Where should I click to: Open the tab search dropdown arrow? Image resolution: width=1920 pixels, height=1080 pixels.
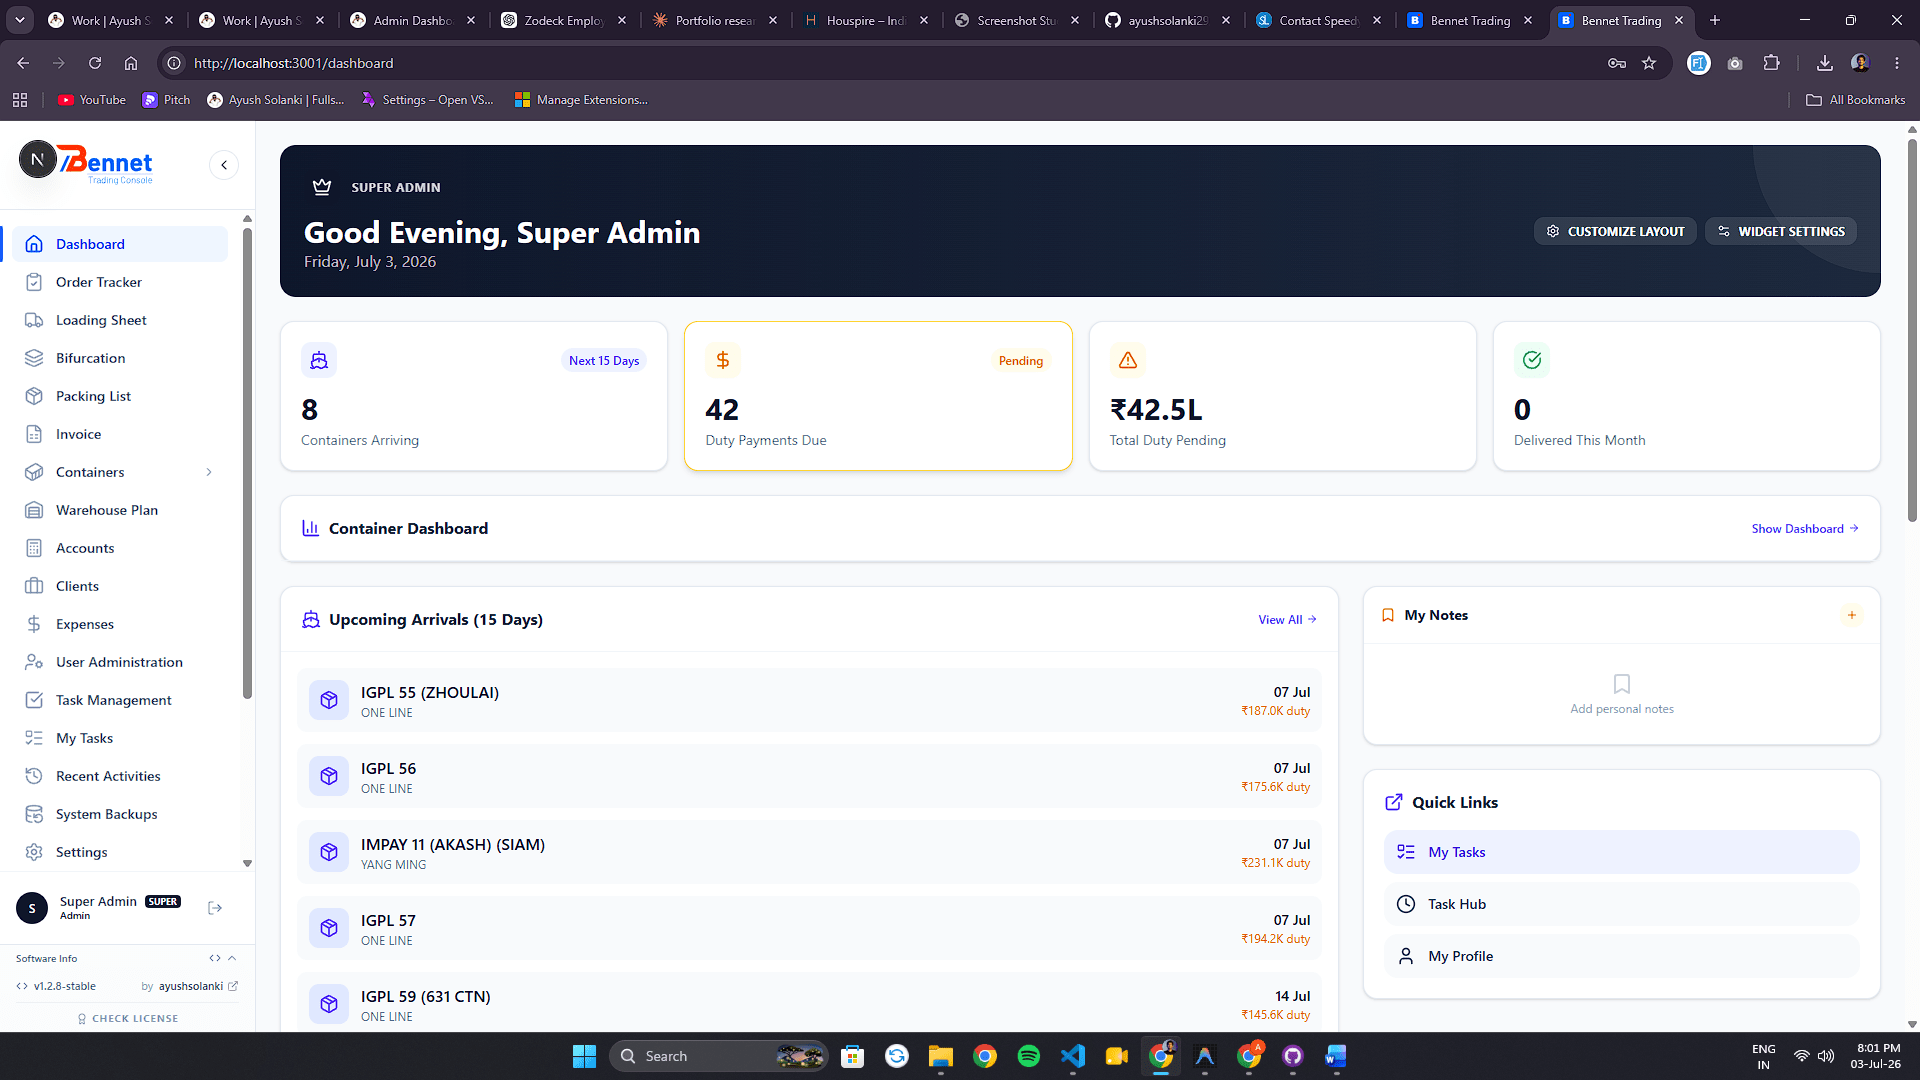pyautogui.click(x=20, y=20)
